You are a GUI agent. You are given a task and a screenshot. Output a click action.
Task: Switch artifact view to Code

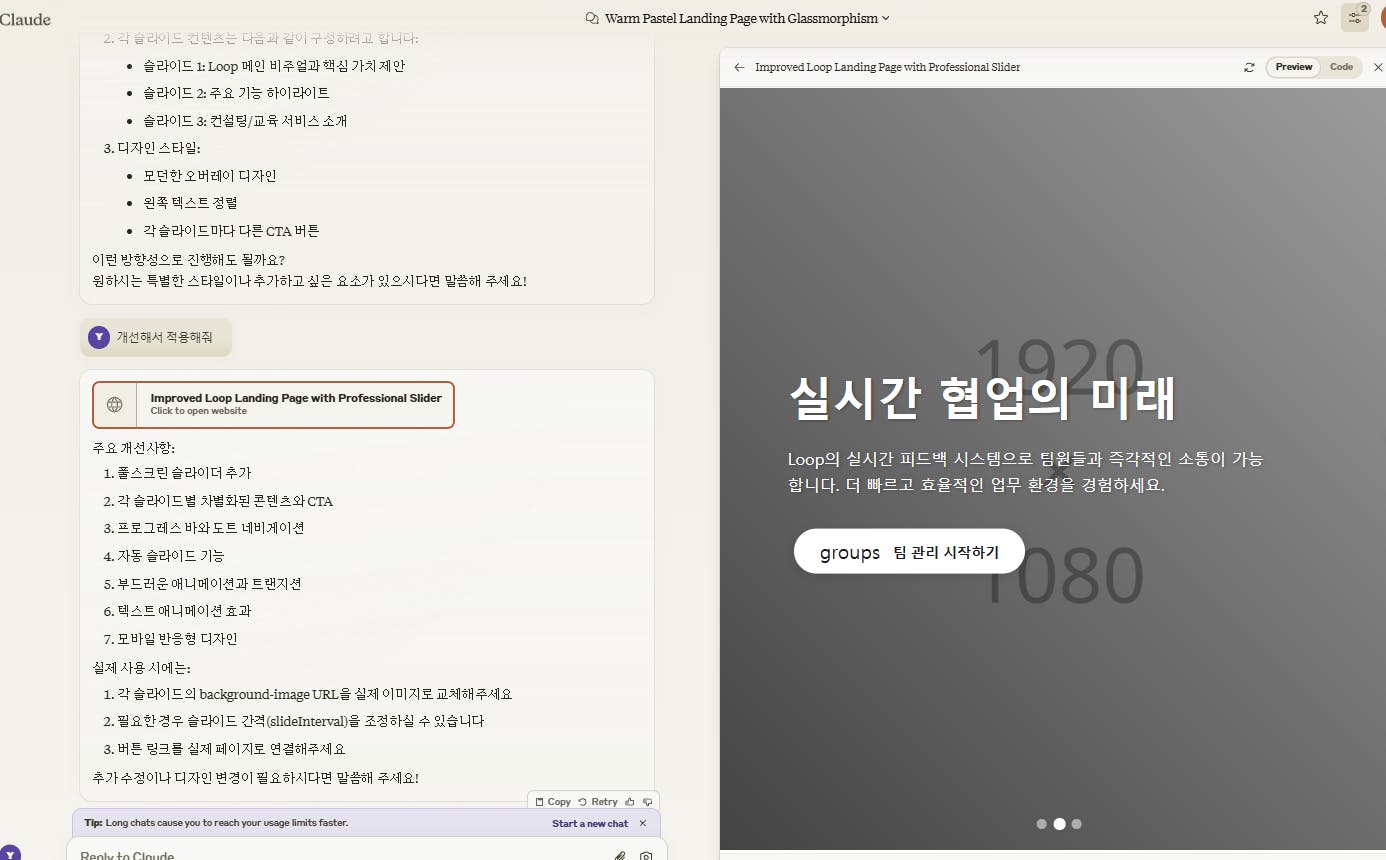click(x=1341, y=67)
